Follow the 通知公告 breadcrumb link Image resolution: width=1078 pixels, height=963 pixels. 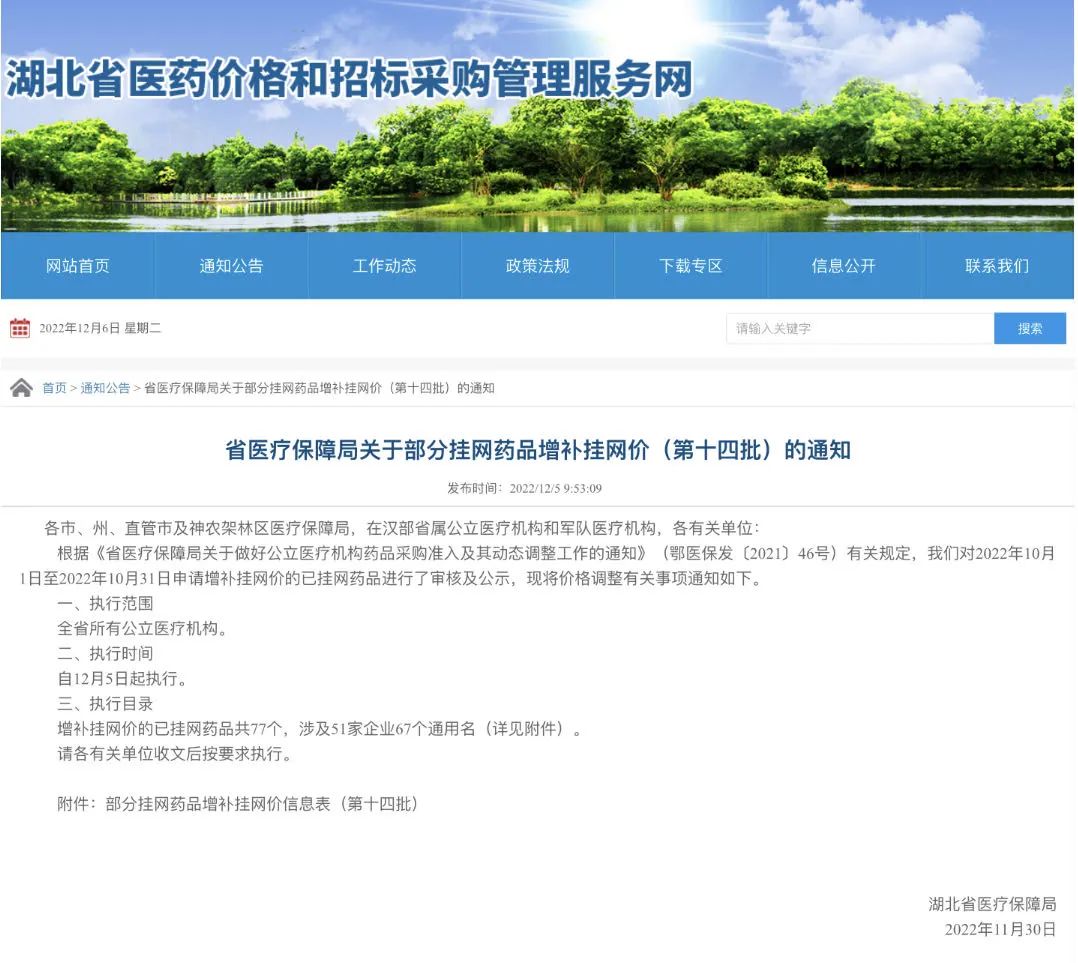tap(105, 388)
